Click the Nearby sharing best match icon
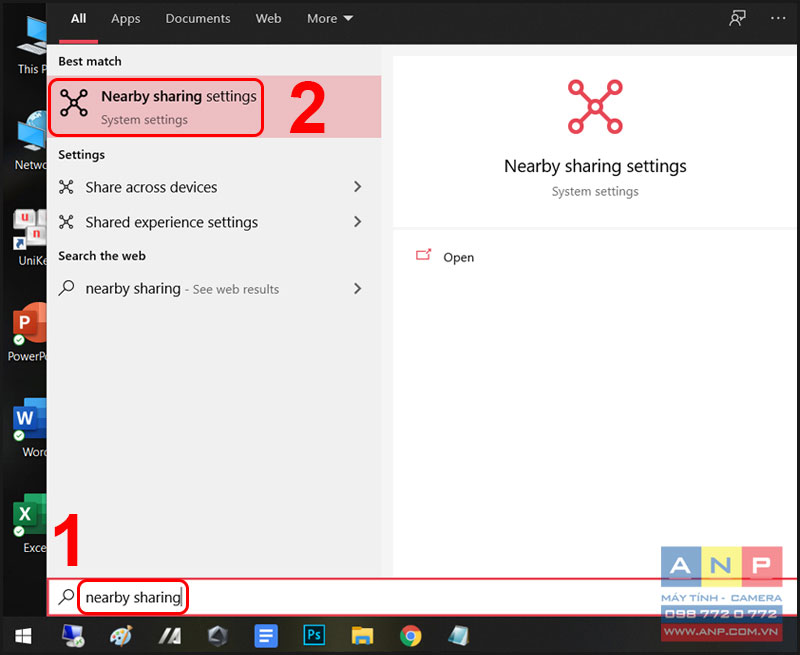 point(74,103)
